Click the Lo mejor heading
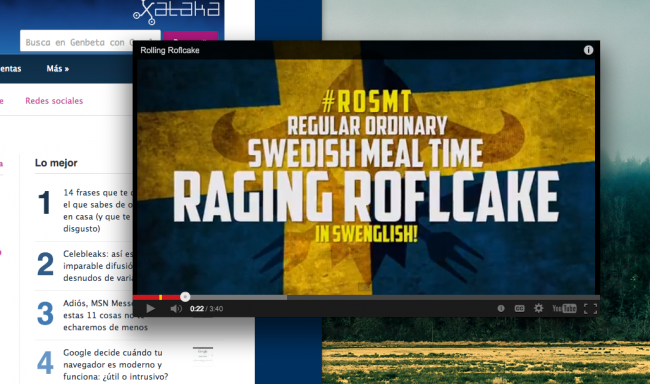Screen dimensions: 650x384 56,163
